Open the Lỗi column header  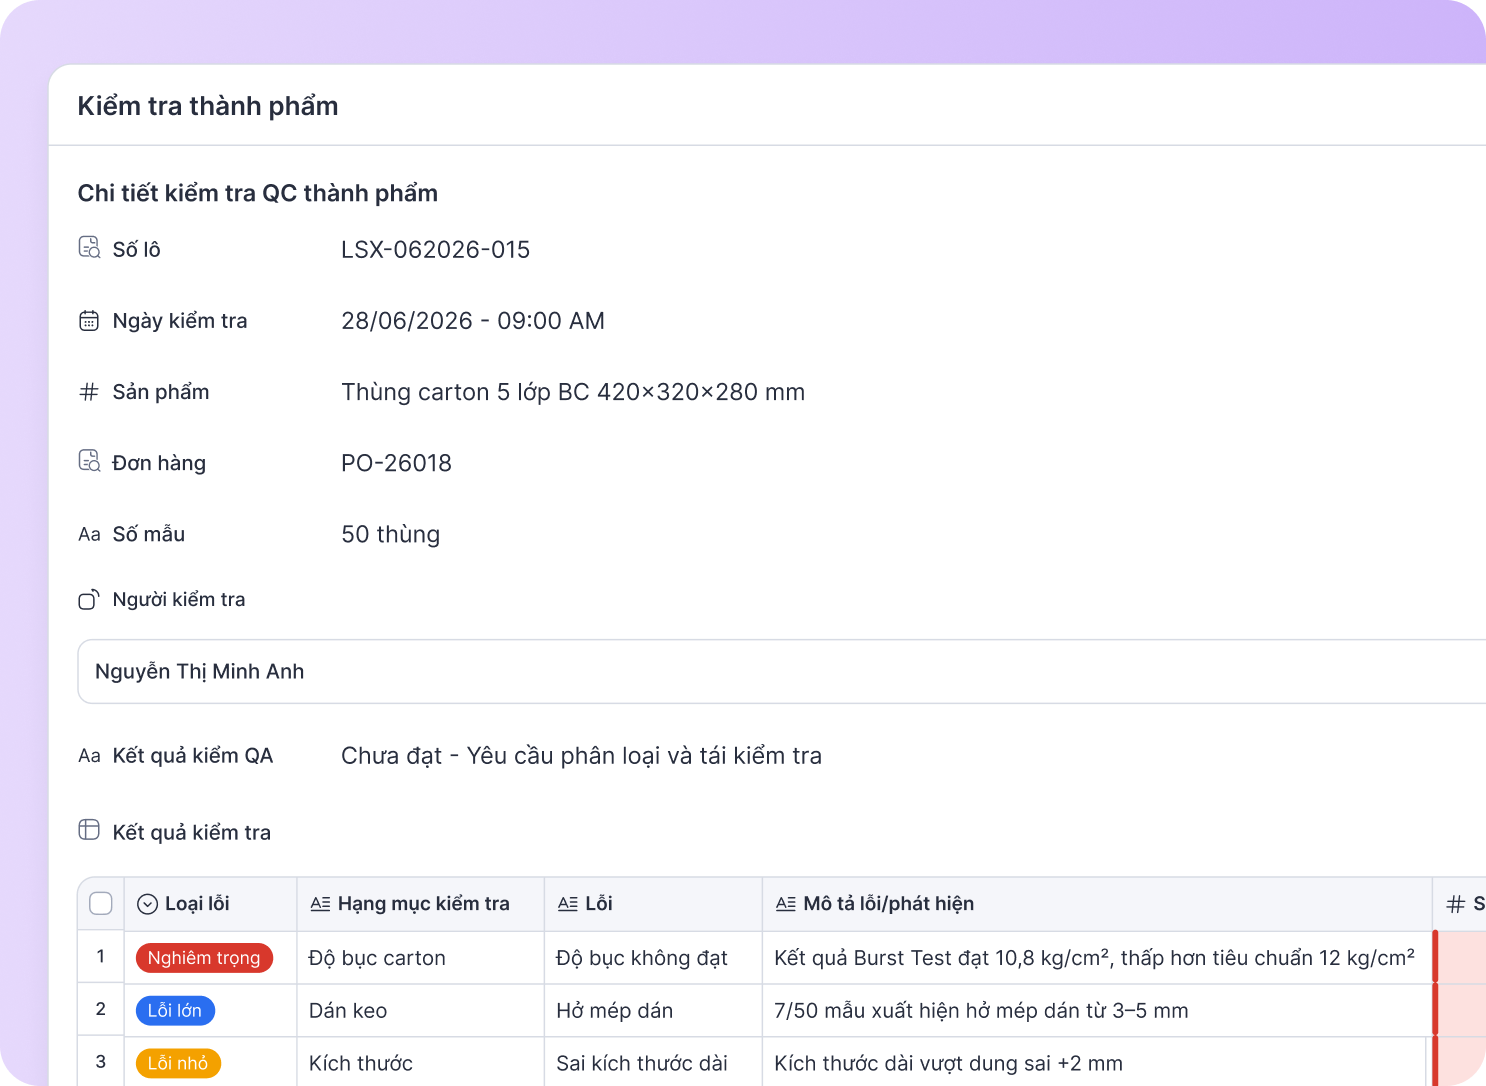tap(654, 904)
